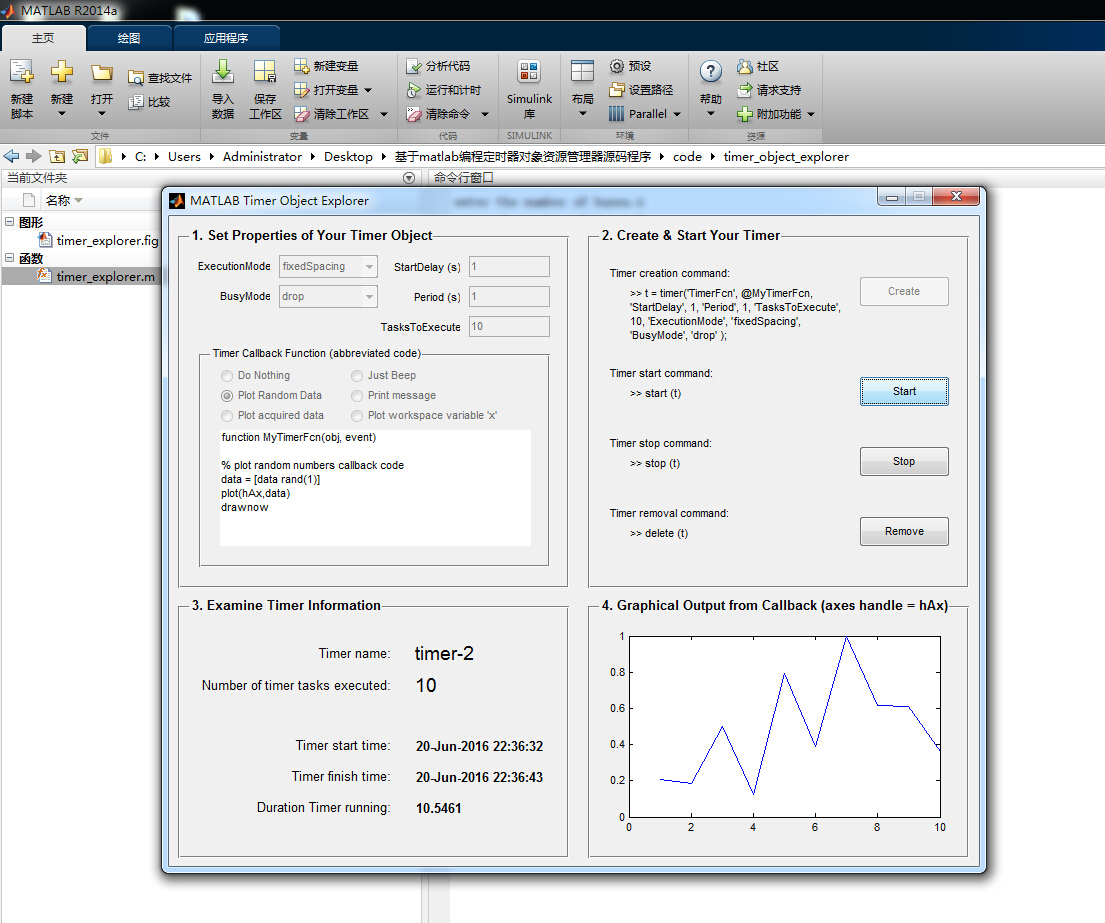Expand the 打开变量 (Open Variable) dropdown arrow
This screenshot has height=923, width=1105.
coord(368,90)
